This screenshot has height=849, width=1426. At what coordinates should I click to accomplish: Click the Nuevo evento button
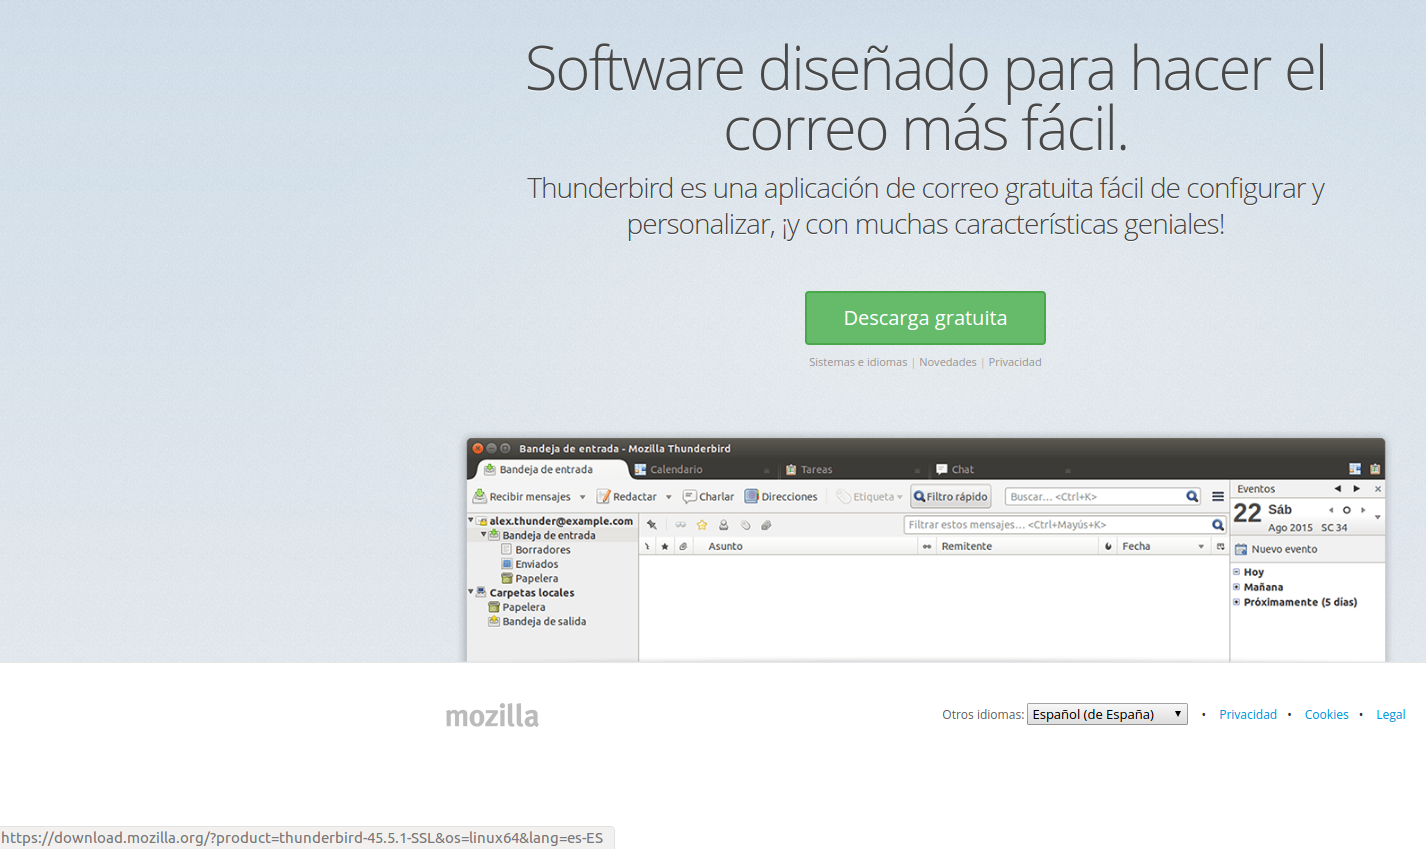pyautogui.click(x=1276, y=549)
